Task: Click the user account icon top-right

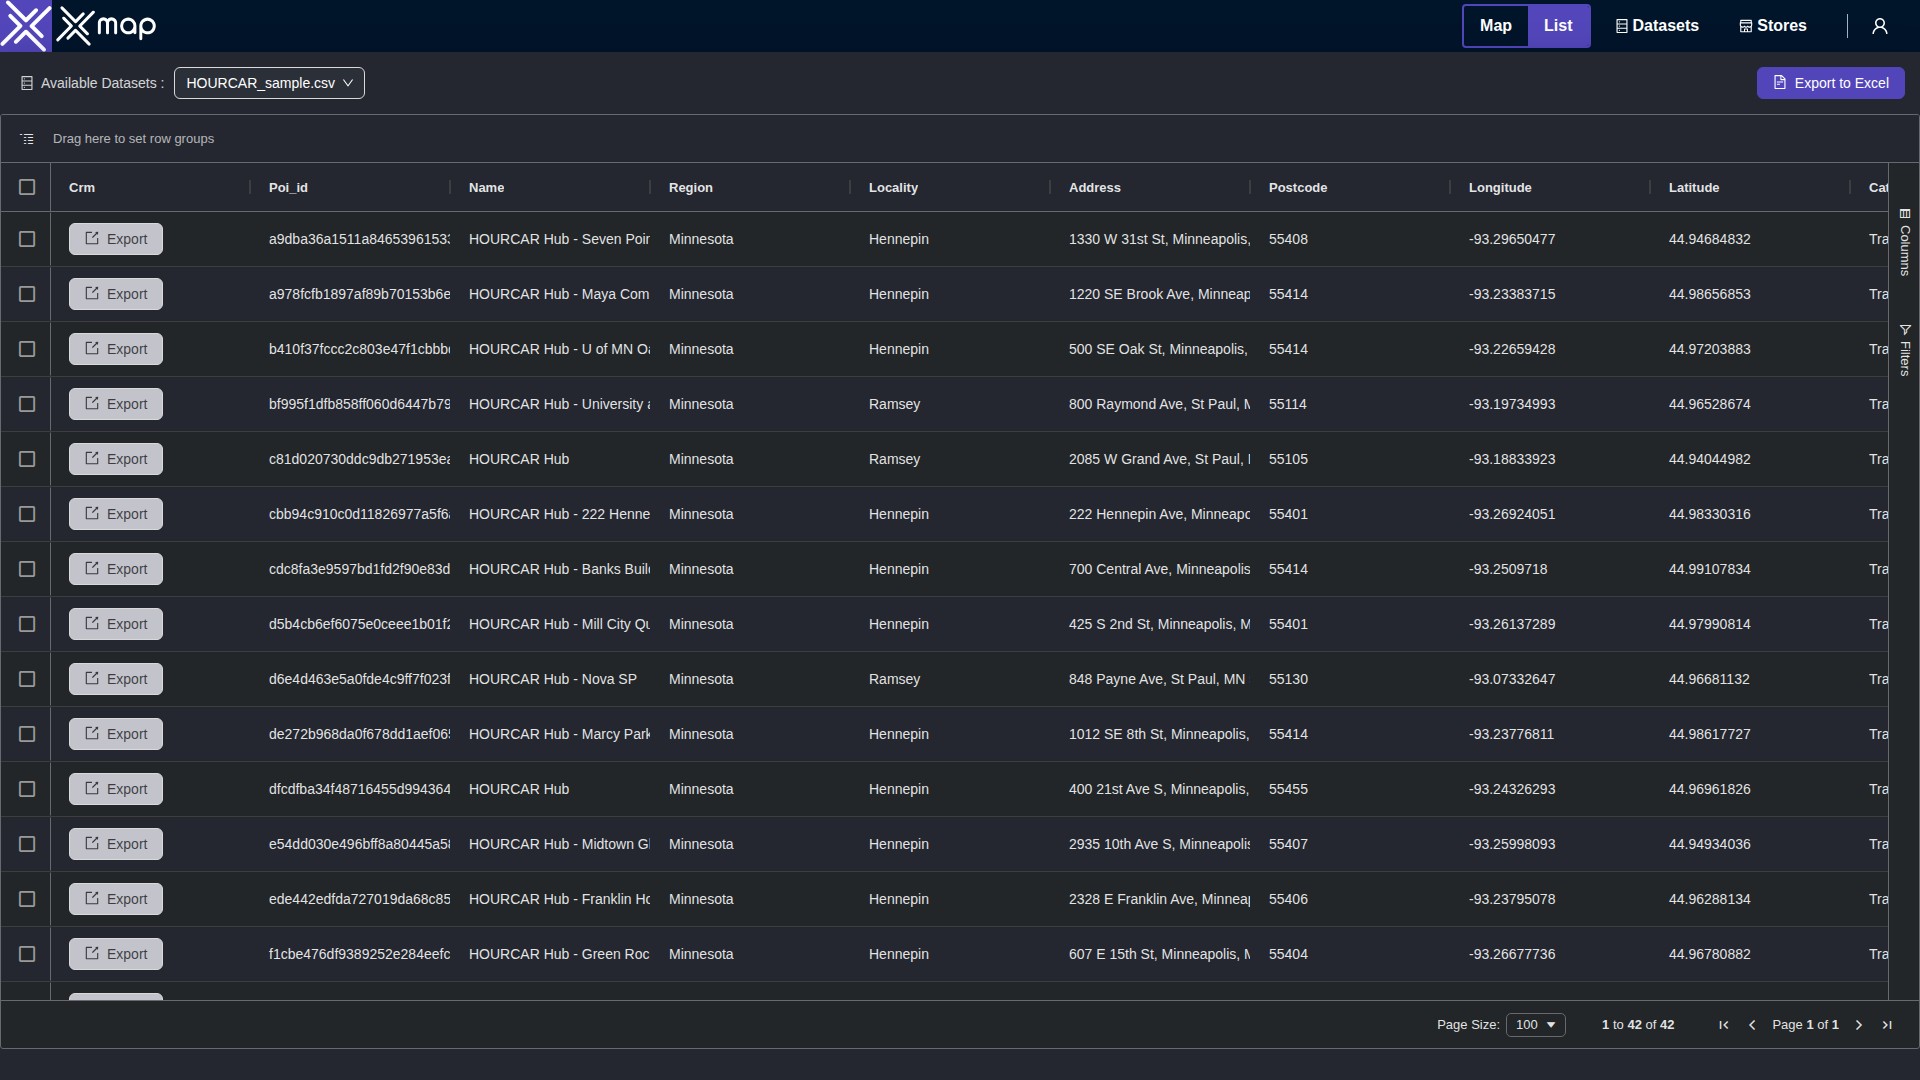Action: [1879, 25]
